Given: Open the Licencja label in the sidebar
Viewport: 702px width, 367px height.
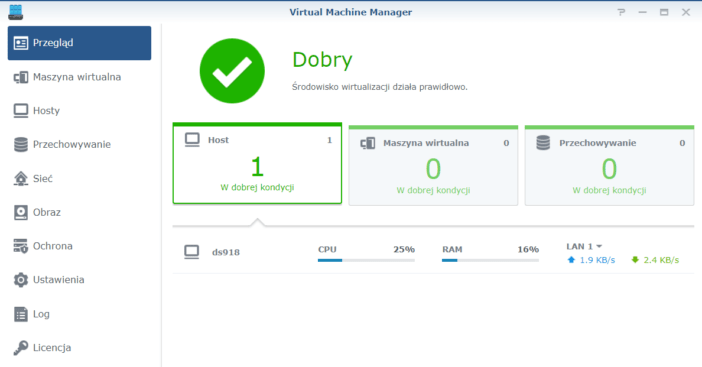Looking at the screenshot, I should 52,348.
